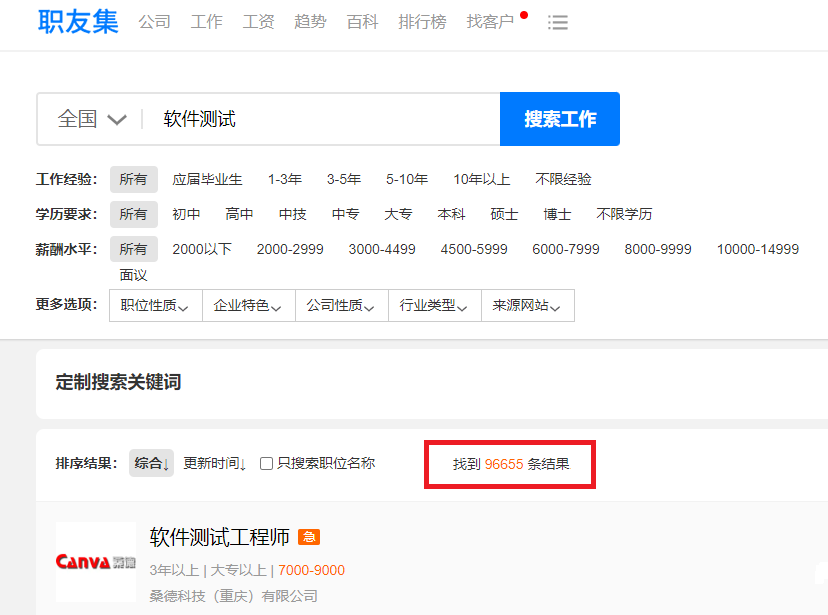The width and height of the screenshot is (828, 615).
Task: Select 所有 for 工作经验
Action: pyautogui.click(x=134, y=179)
